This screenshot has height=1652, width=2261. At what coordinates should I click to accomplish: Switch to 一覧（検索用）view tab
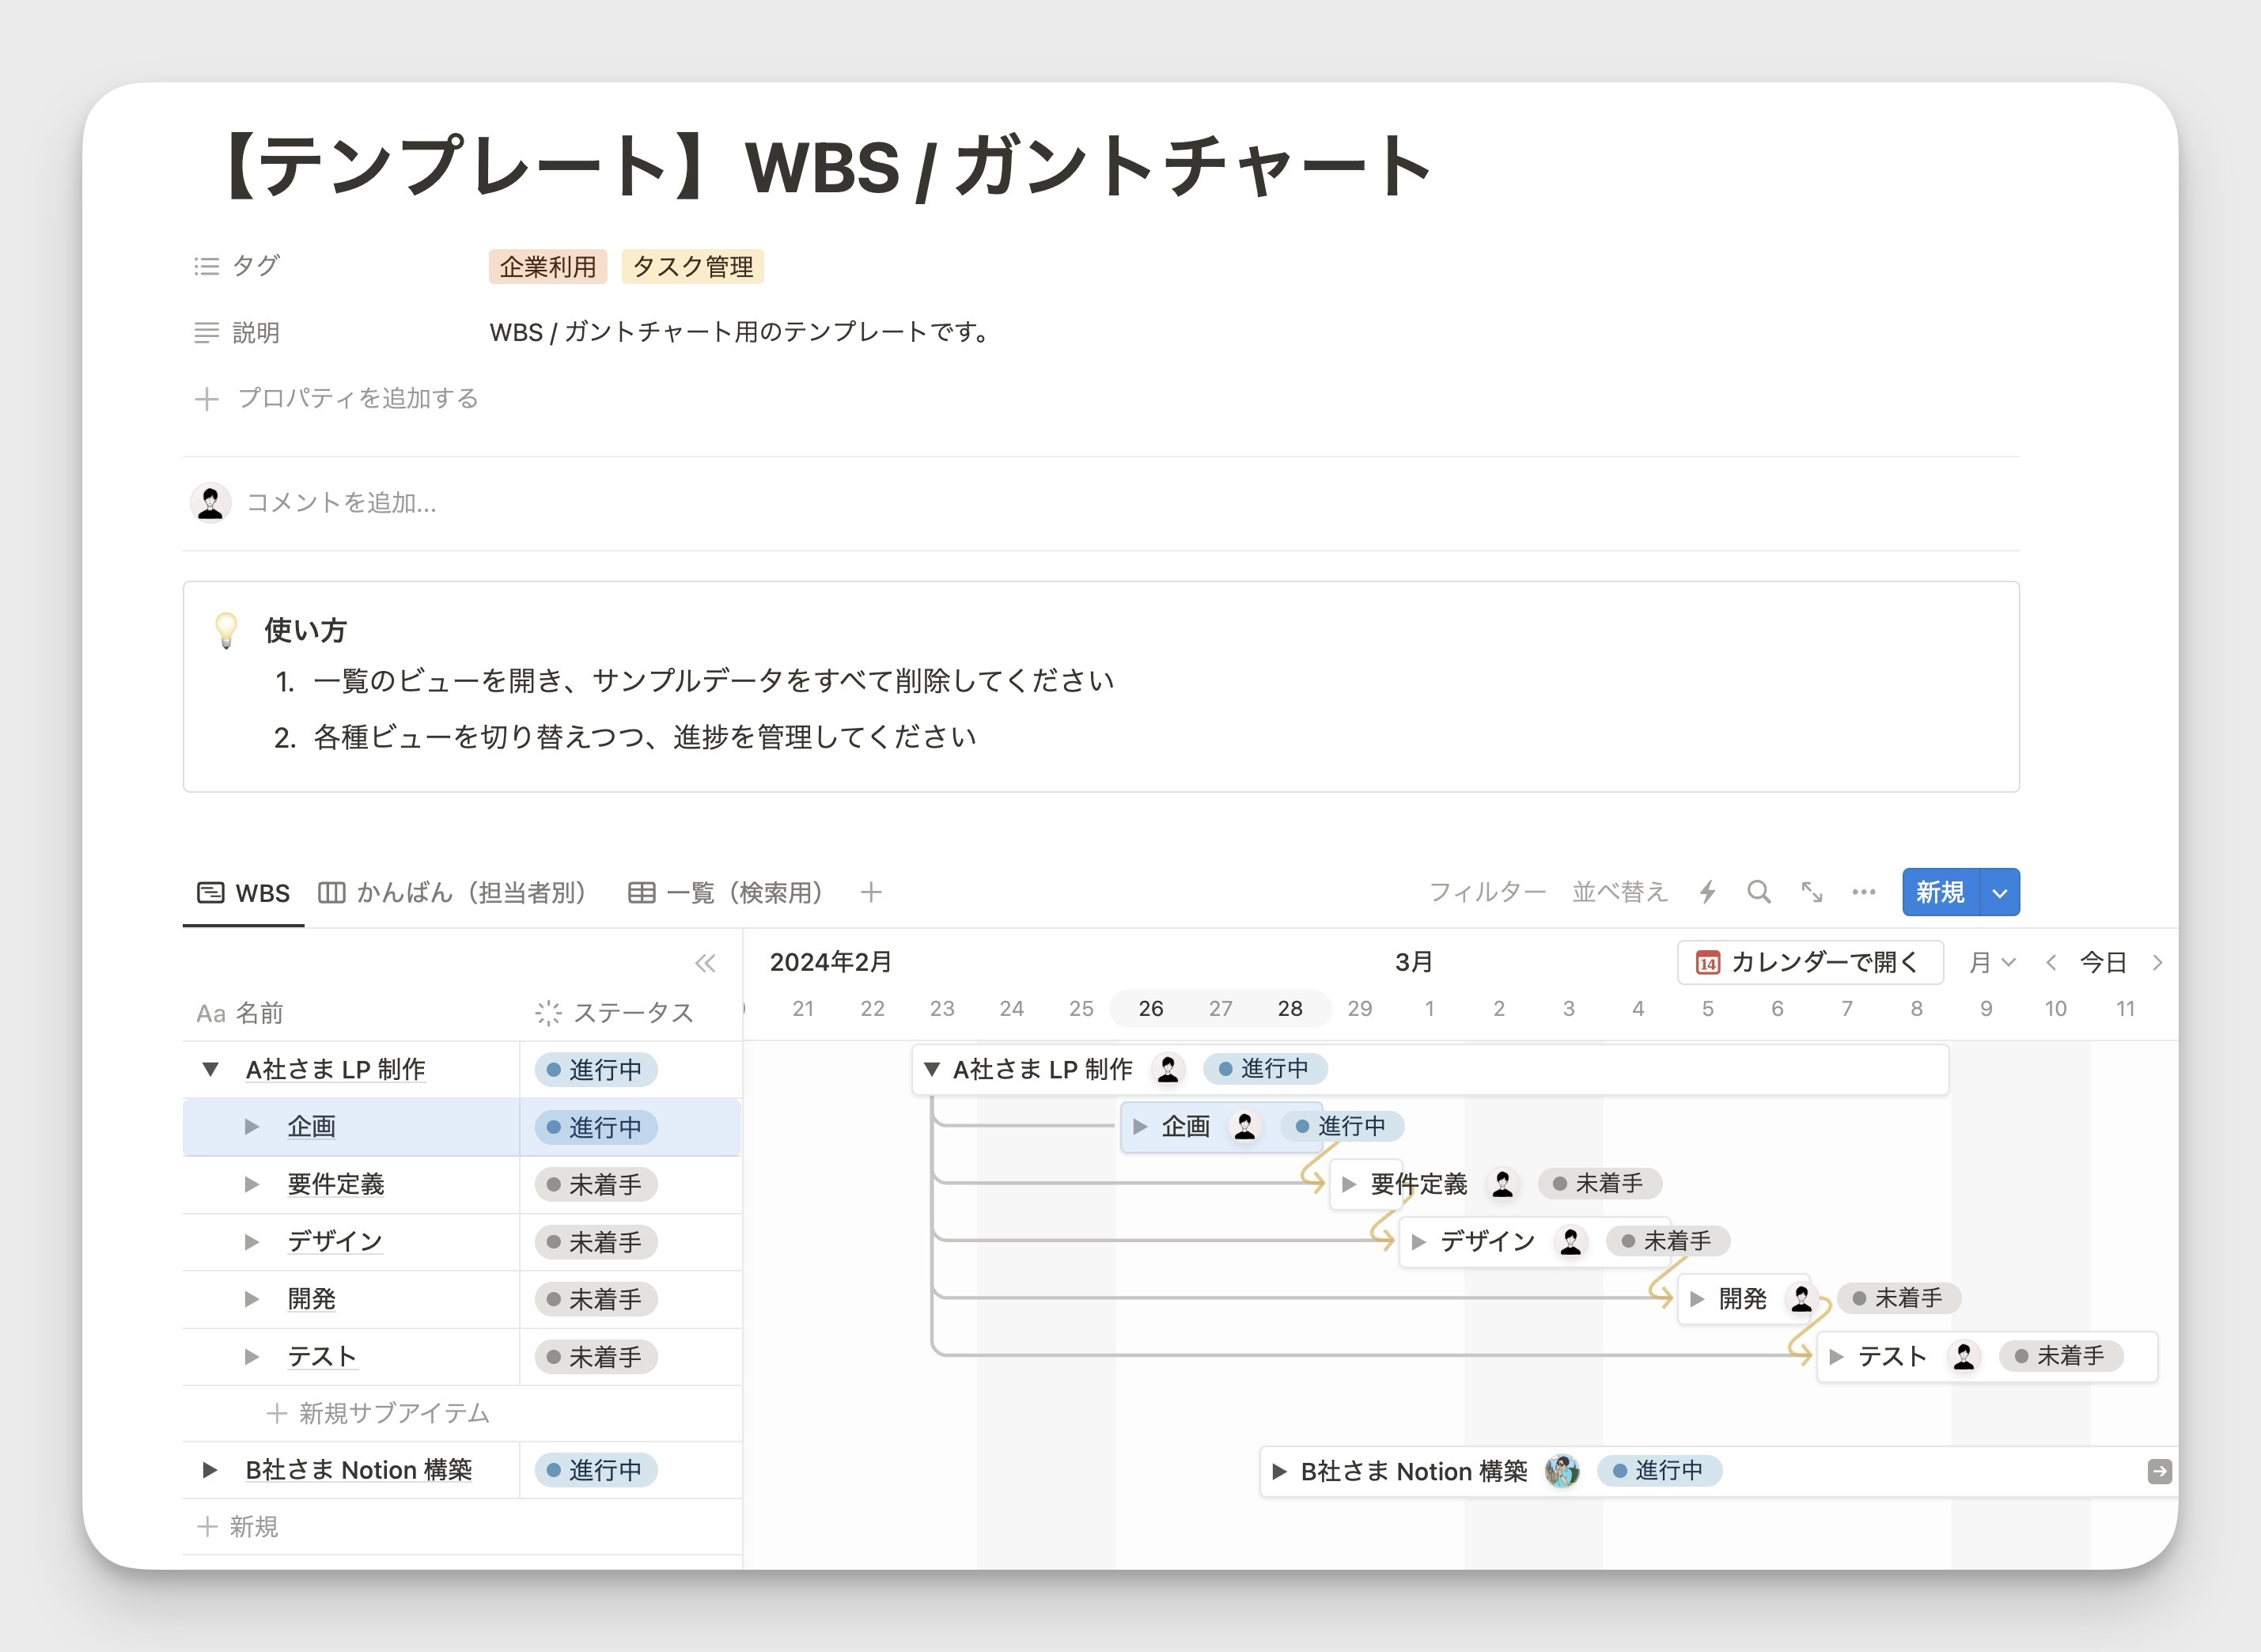point(726,892)
